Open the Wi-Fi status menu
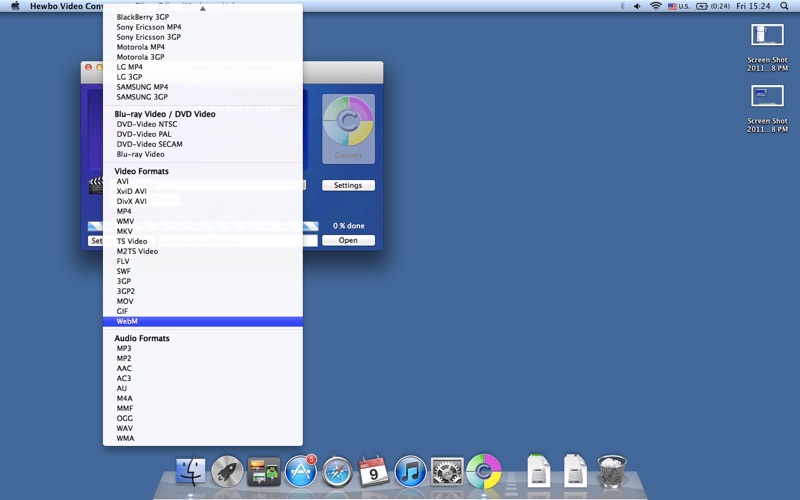 click(655, 6)
